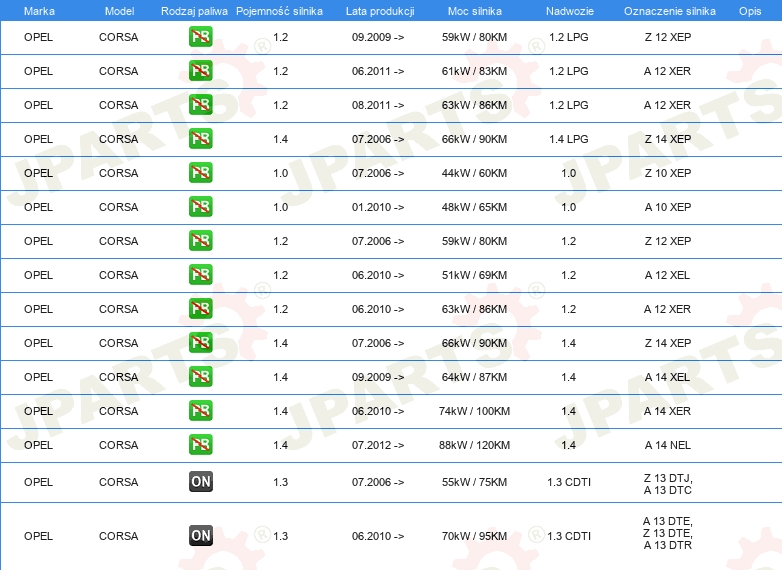The image size is (782, 570).
Task: Click the ON diesel icon for 55kW/75KM
Action: (x=200, y=482)
